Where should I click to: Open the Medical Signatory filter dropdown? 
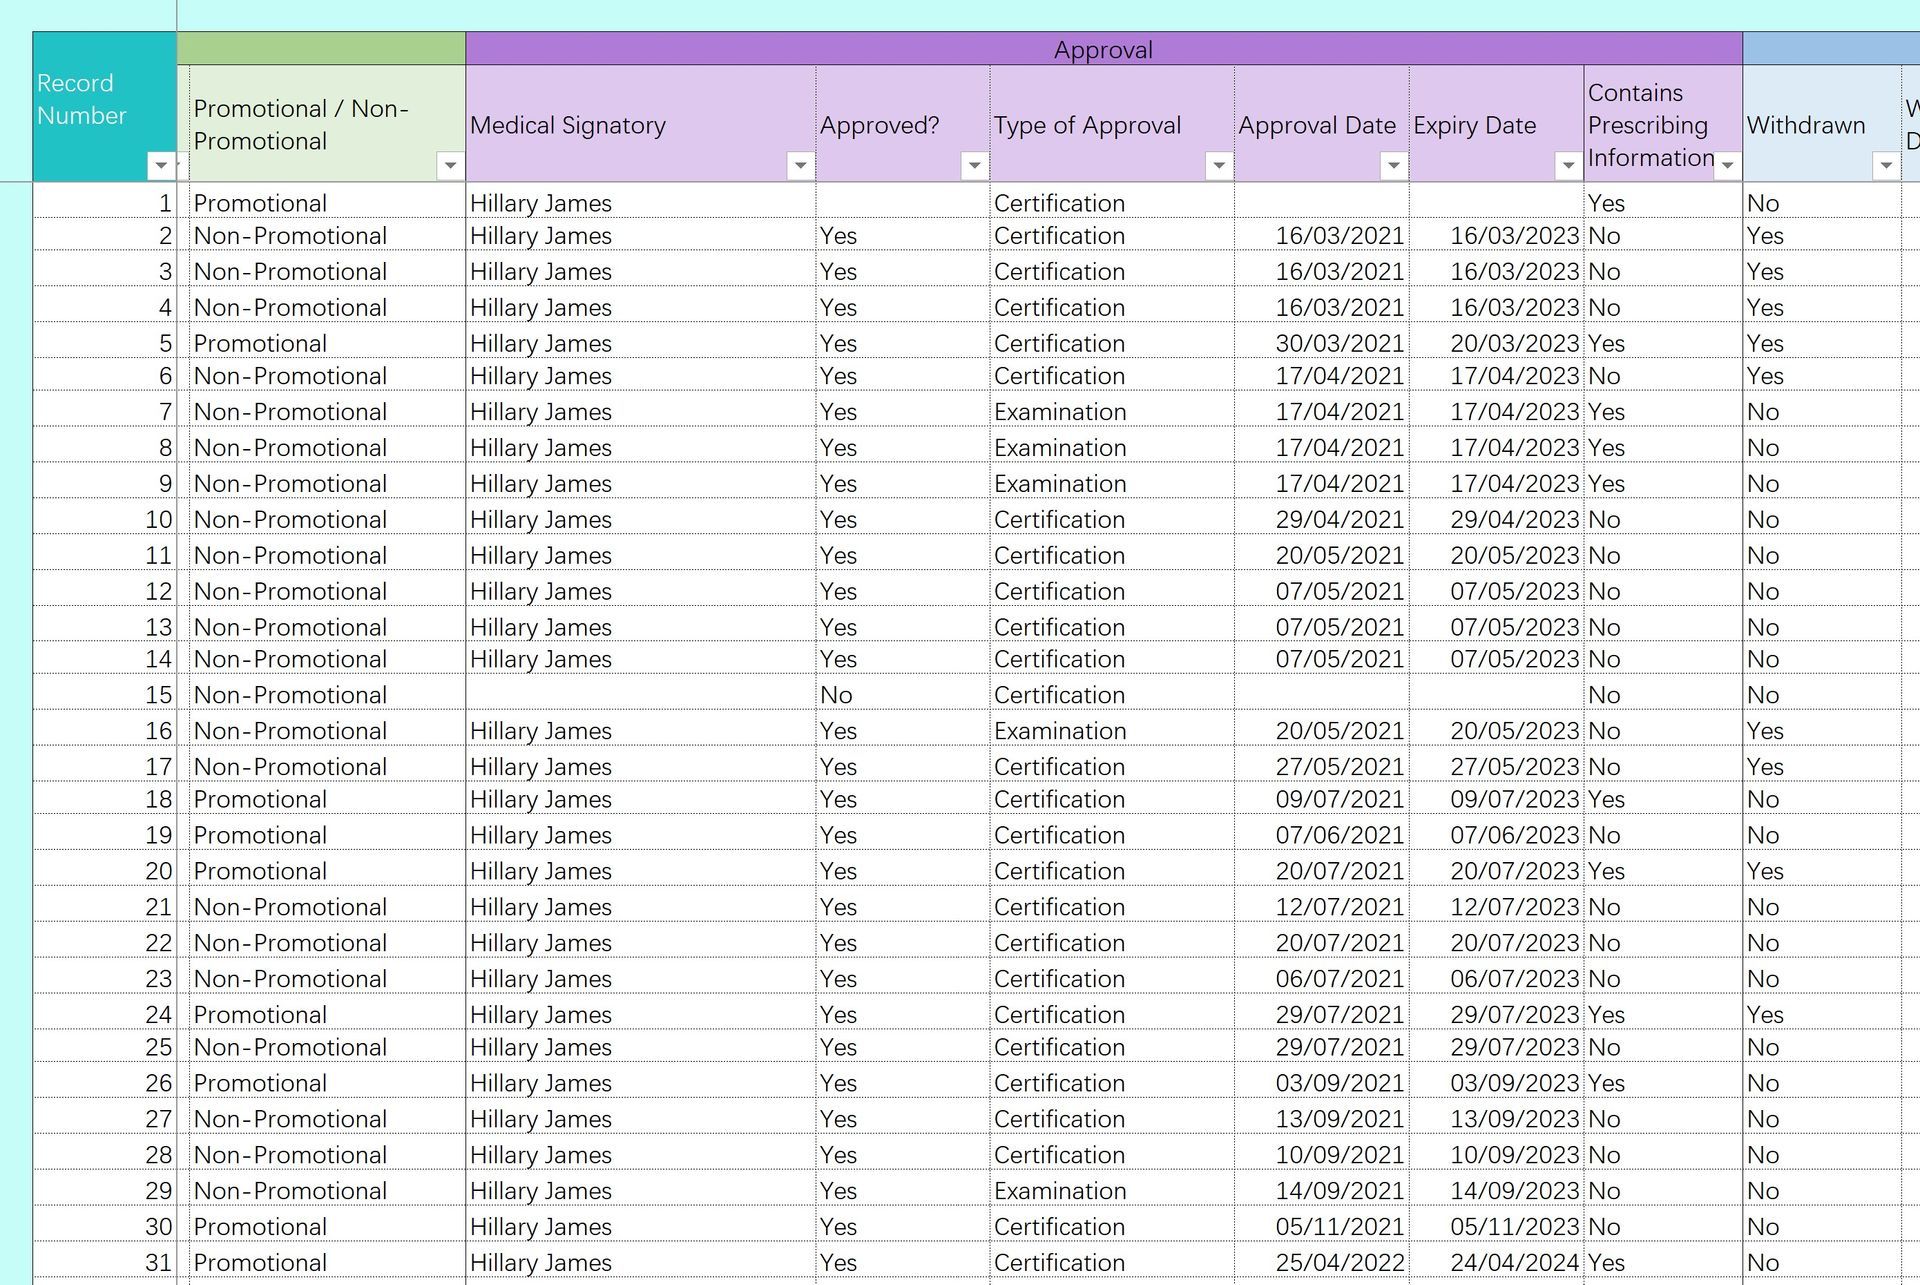pos(800,165)
